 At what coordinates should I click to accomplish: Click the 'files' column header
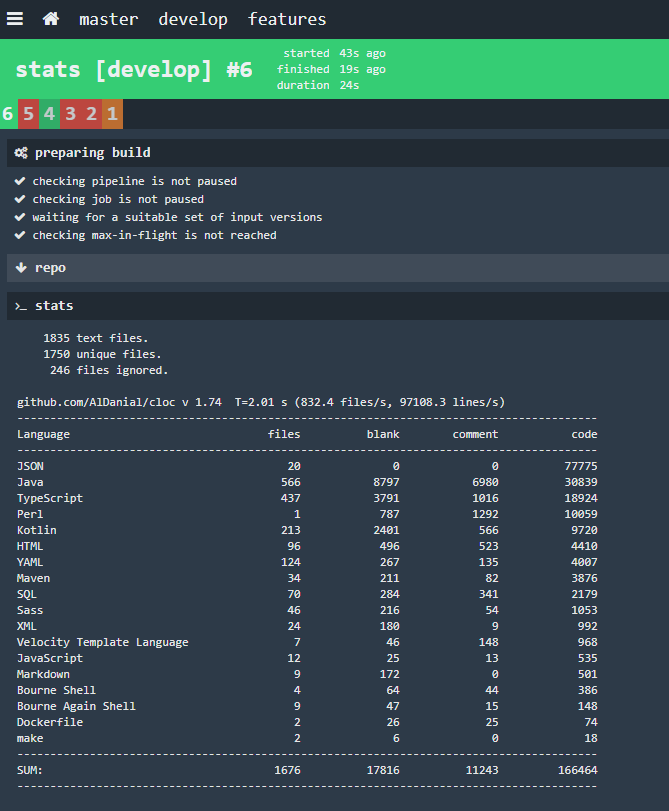[284, 434]
